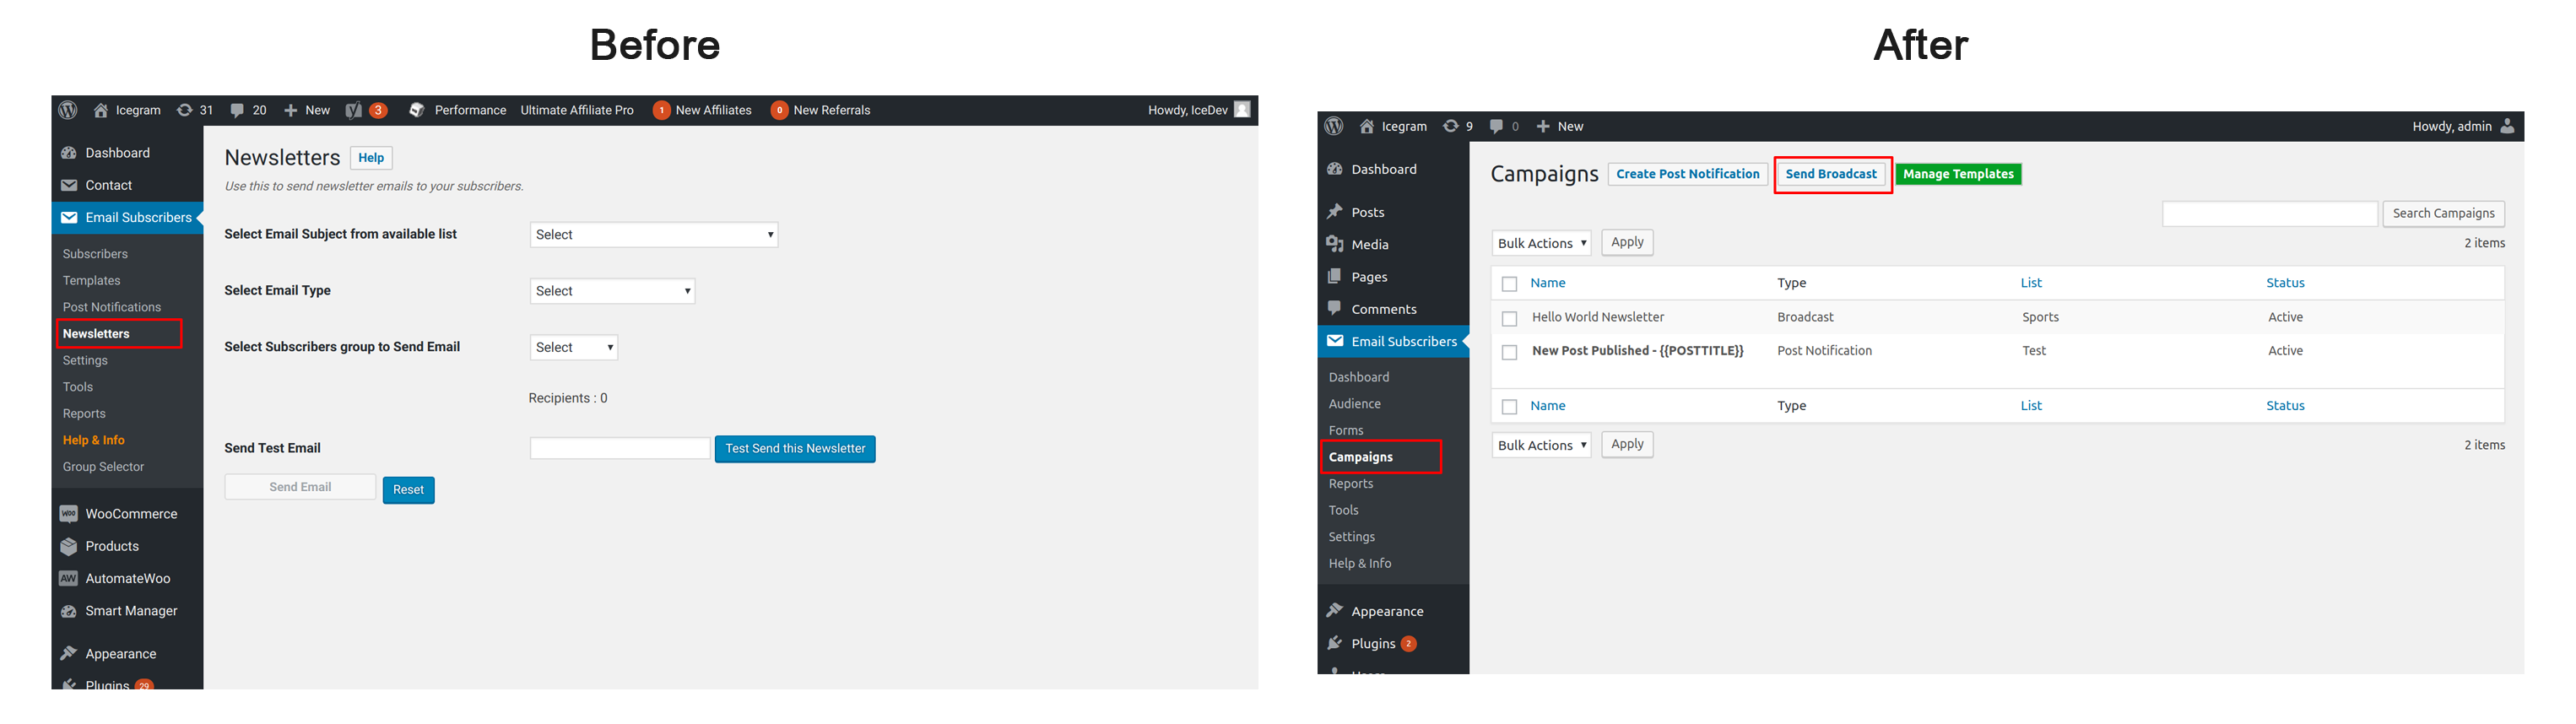Click Posts pin icon in After sidebar
The height and width of the screenshot is (724, 2576).
pyautogui.click(x=1335, y=212)
